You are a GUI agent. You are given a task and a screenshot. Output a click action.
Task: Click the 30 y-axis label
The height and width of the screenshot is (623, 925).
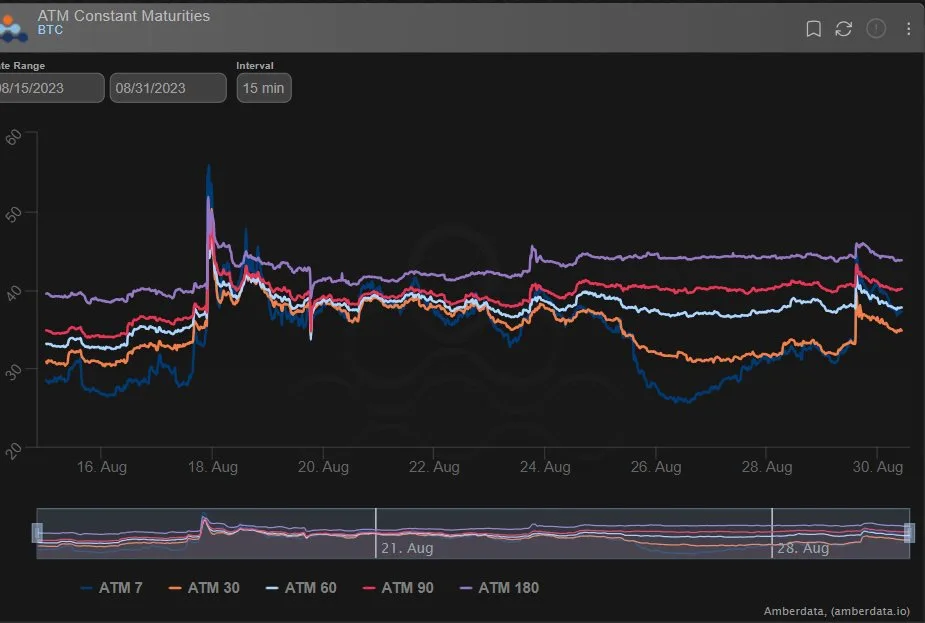tap(14, 372)
